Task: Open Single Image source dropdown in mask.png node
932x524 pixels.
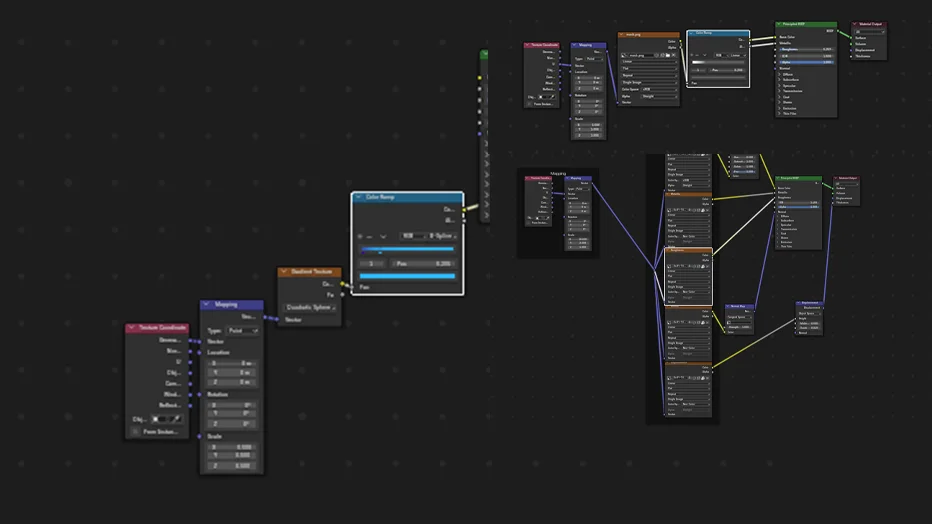Action: pyautogui.click(x=649, y=83)
